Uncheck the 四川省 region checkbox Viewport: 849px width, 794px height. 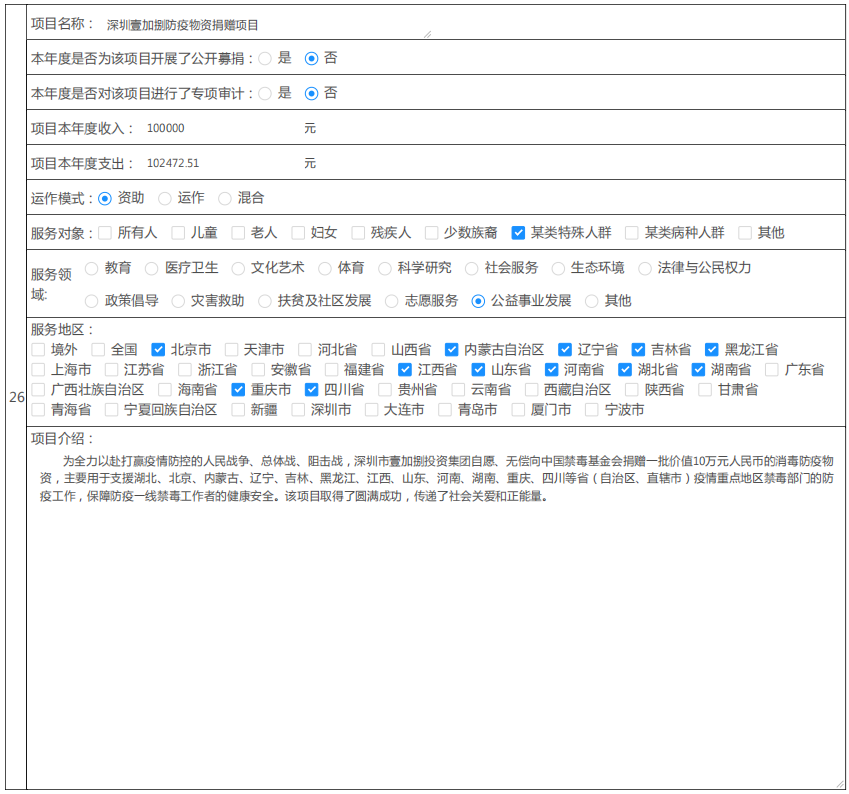[311, 390]
